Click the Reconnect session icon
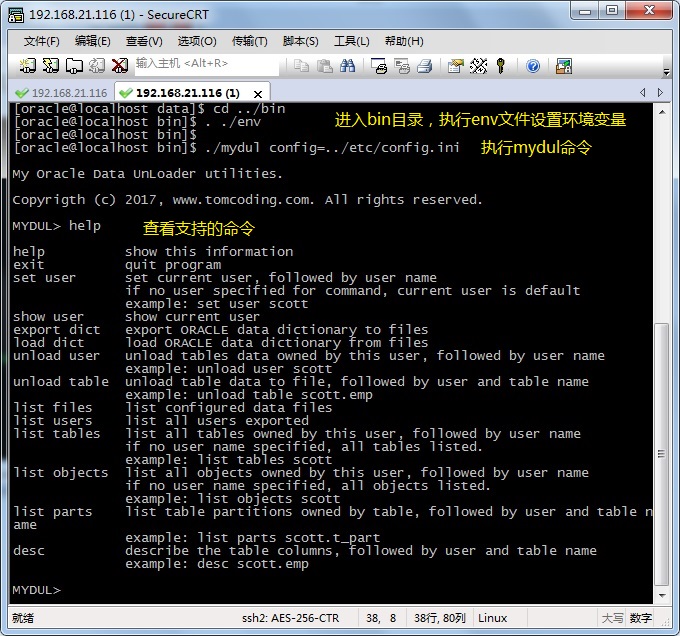Viewport: 680px width, 636px height. [97, 65]
